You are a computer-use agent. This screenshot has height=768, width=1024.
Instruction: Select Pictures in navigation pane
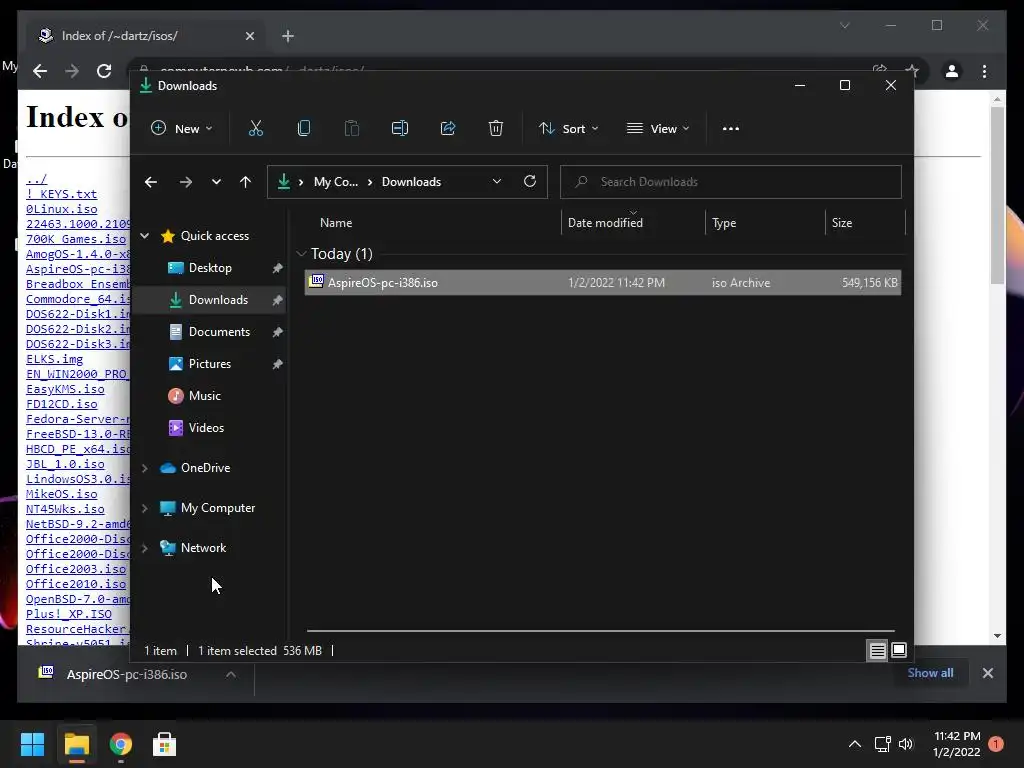click(210, 364)
